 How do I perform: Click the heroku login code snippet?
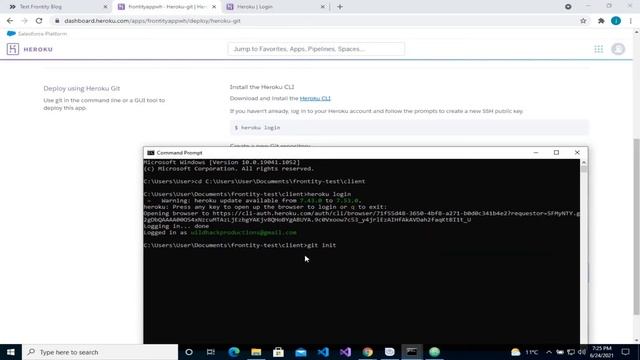tap(409, 127)
